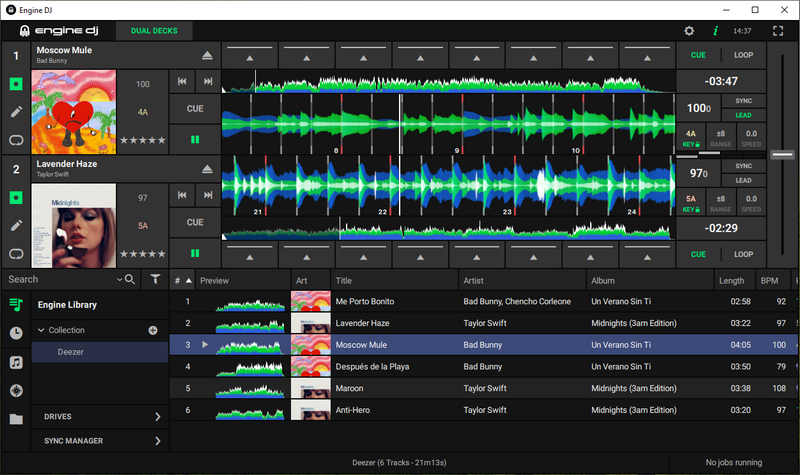Change pitch range ±8 on deck 1
Screen dimensions: 800x475
tap(720, 138)
